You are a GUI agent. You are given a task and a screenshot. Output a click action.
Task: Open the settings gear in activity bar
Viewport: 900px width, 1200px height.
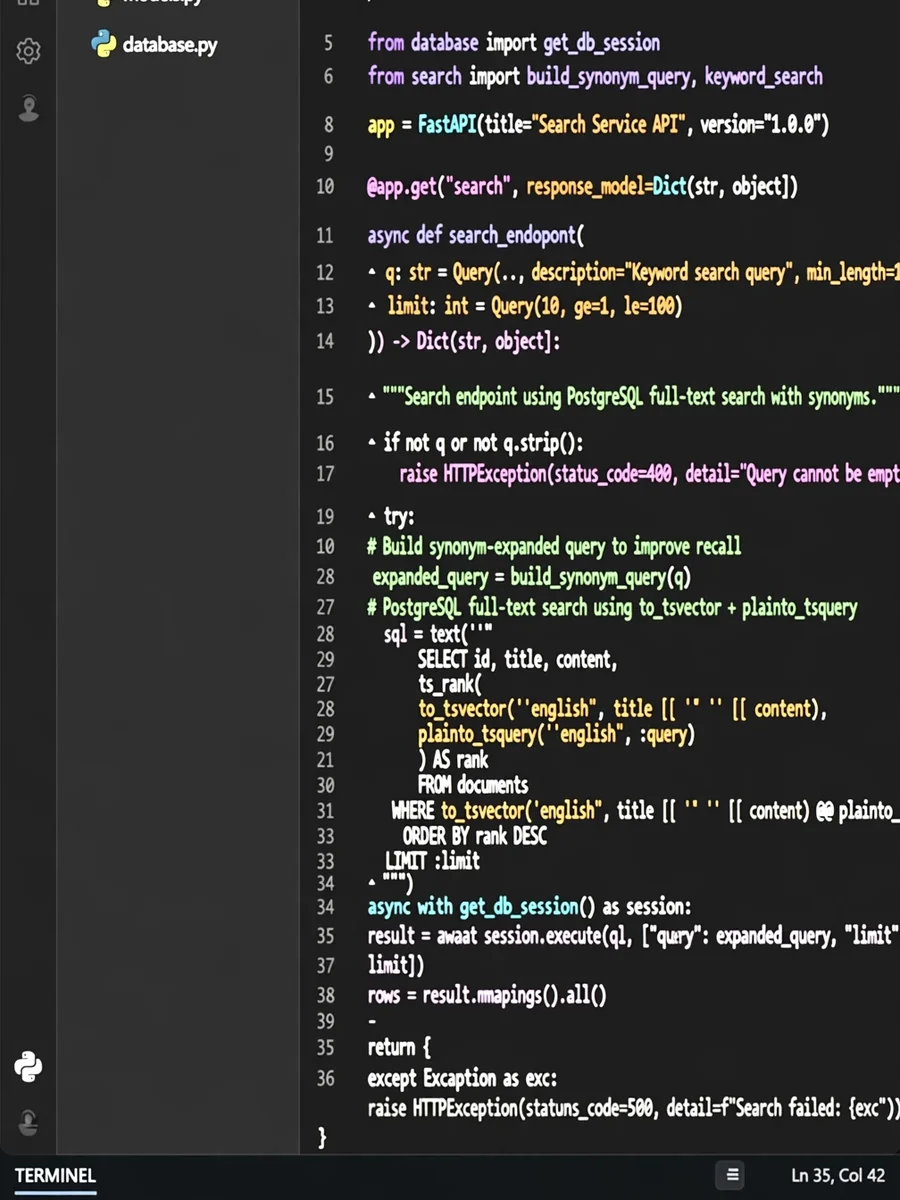point(28,51)
